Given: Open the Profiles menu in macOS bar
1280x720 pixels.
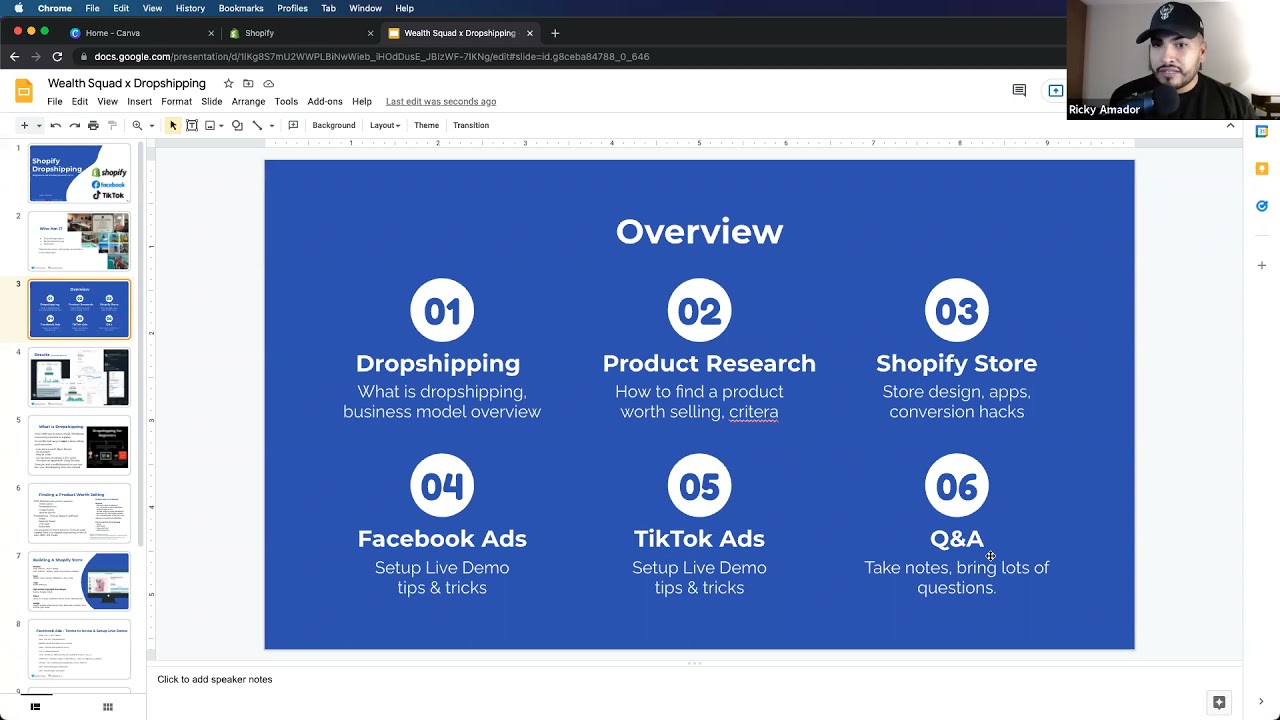Looking at the screenshot, I should (x=292, y=8).
